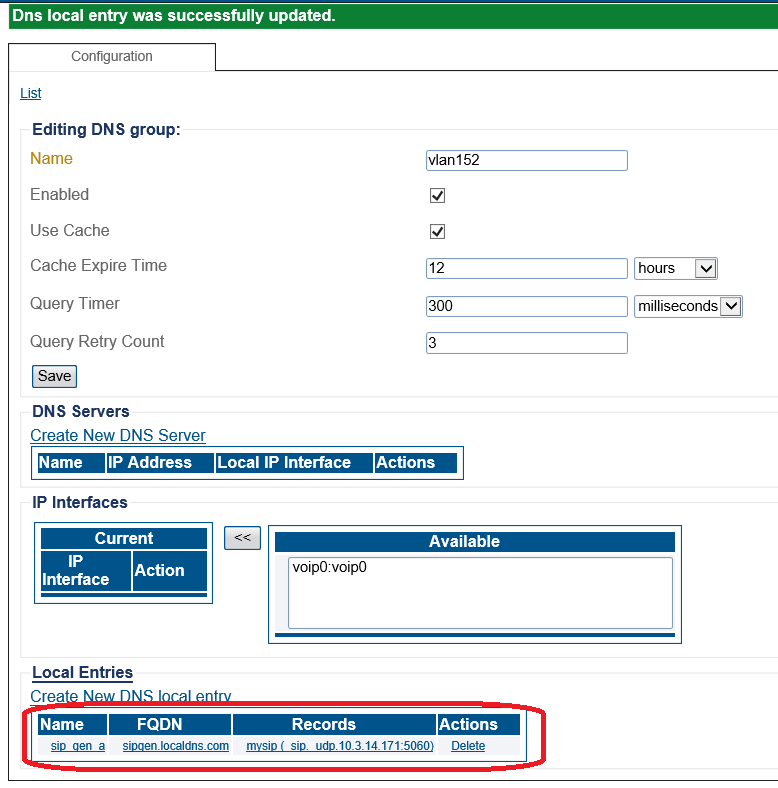Edit the Name field containing vlan152
Screen dimensions: 778x788
[x=526, y=160]
